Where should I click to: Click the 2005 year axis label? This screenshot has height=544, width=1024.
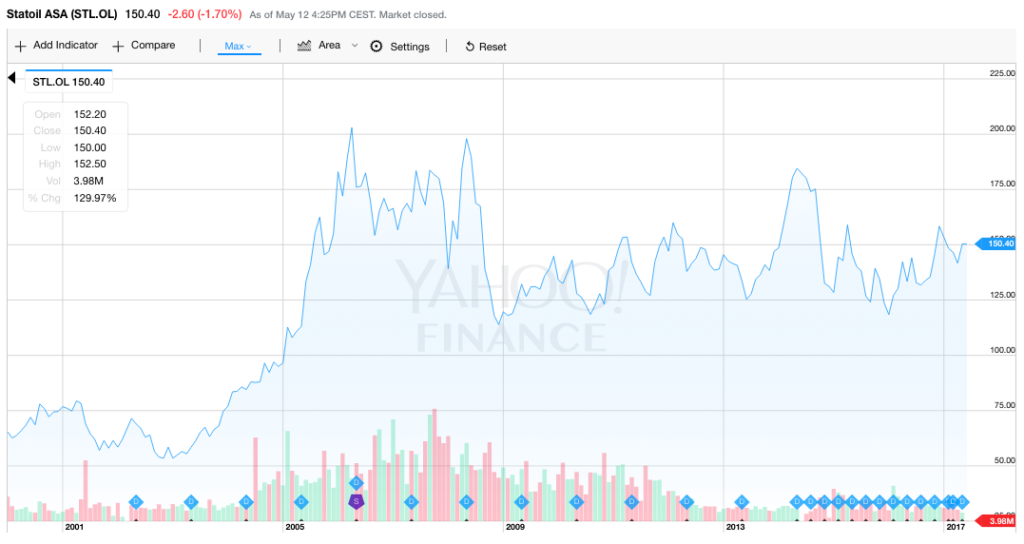295,527
